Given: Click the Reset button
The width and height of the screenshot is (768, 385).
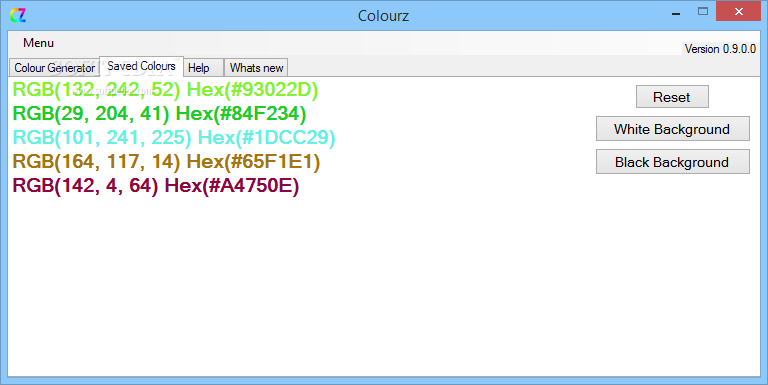Looking at the screenshot, I should tap(672, 97).
